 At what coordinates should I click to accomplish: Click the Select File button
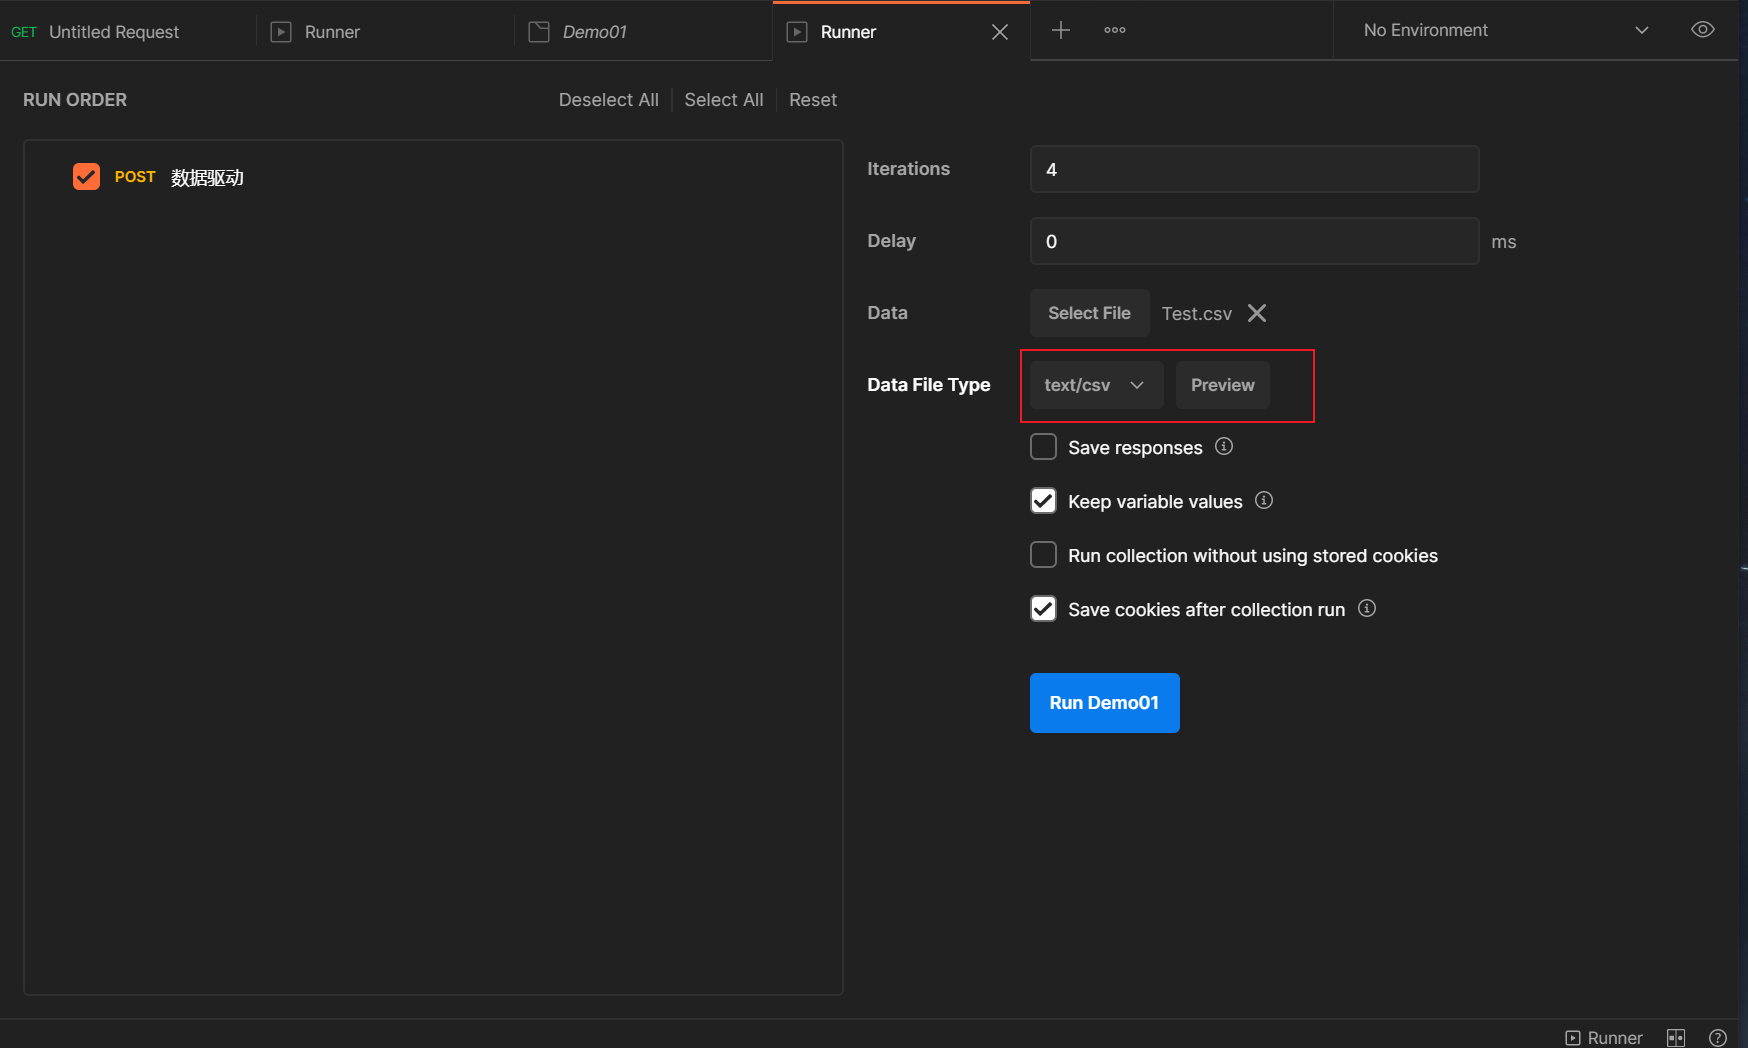pos(1089,313)
